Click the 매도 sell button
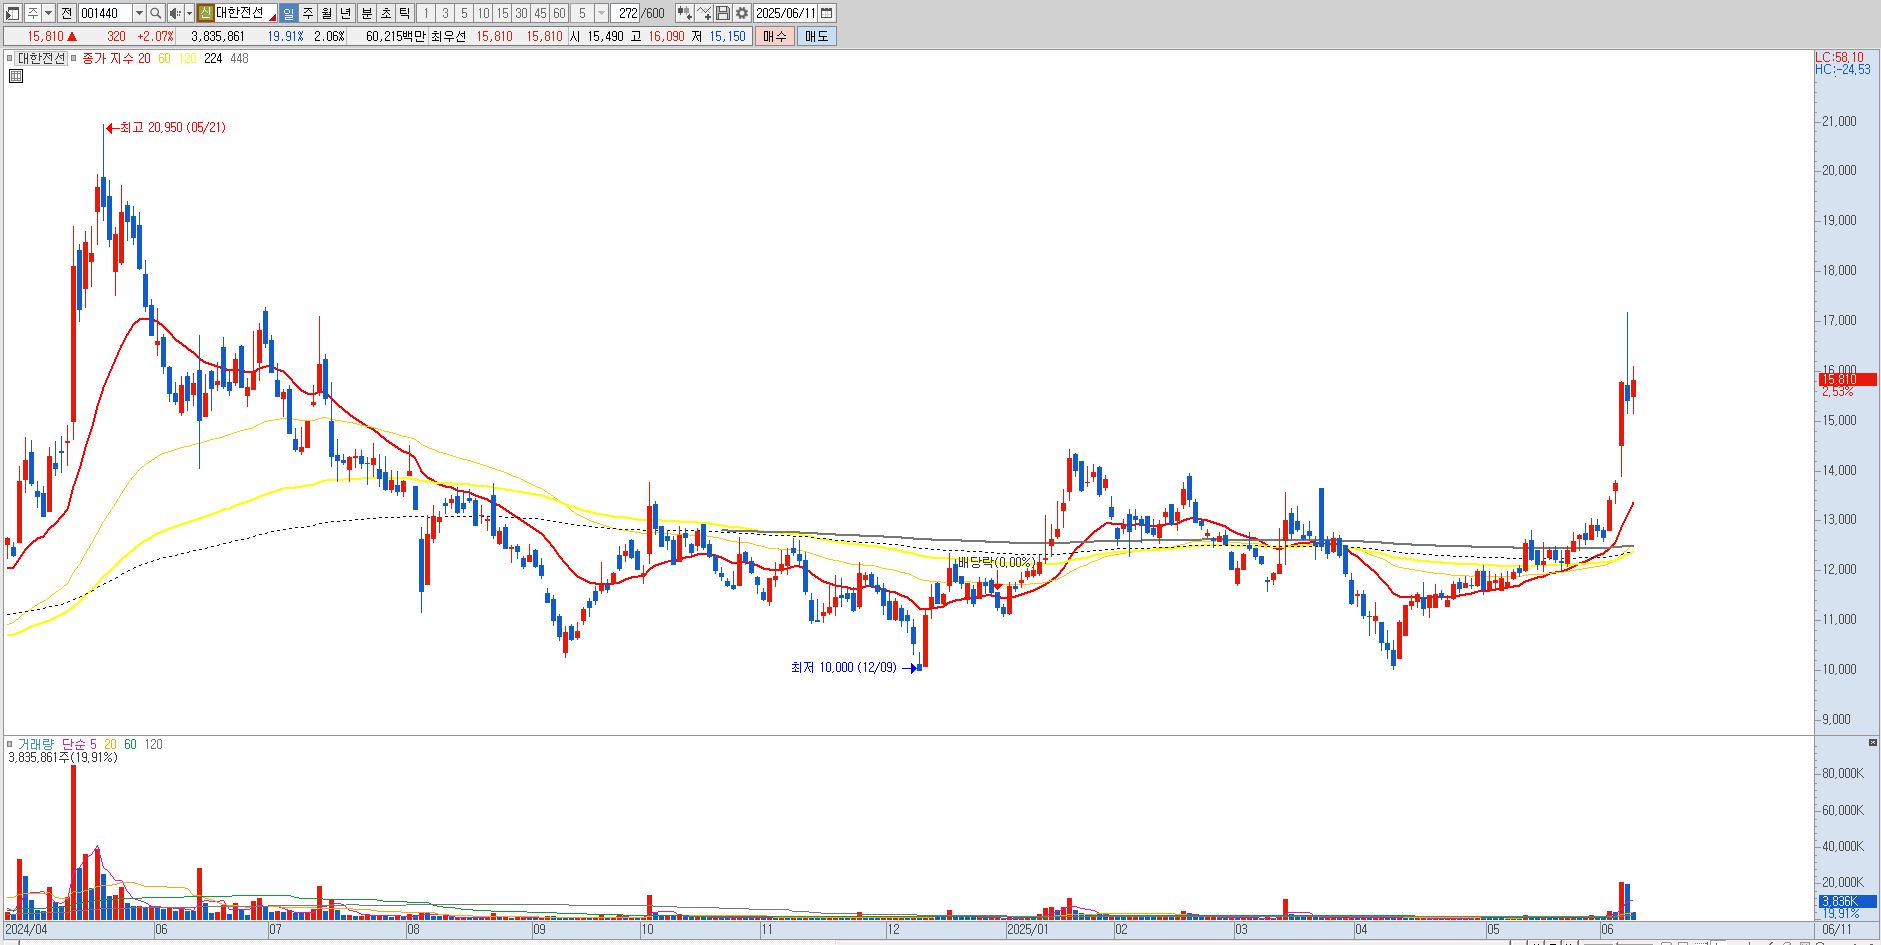1881x945 pixels. [816, 36]
